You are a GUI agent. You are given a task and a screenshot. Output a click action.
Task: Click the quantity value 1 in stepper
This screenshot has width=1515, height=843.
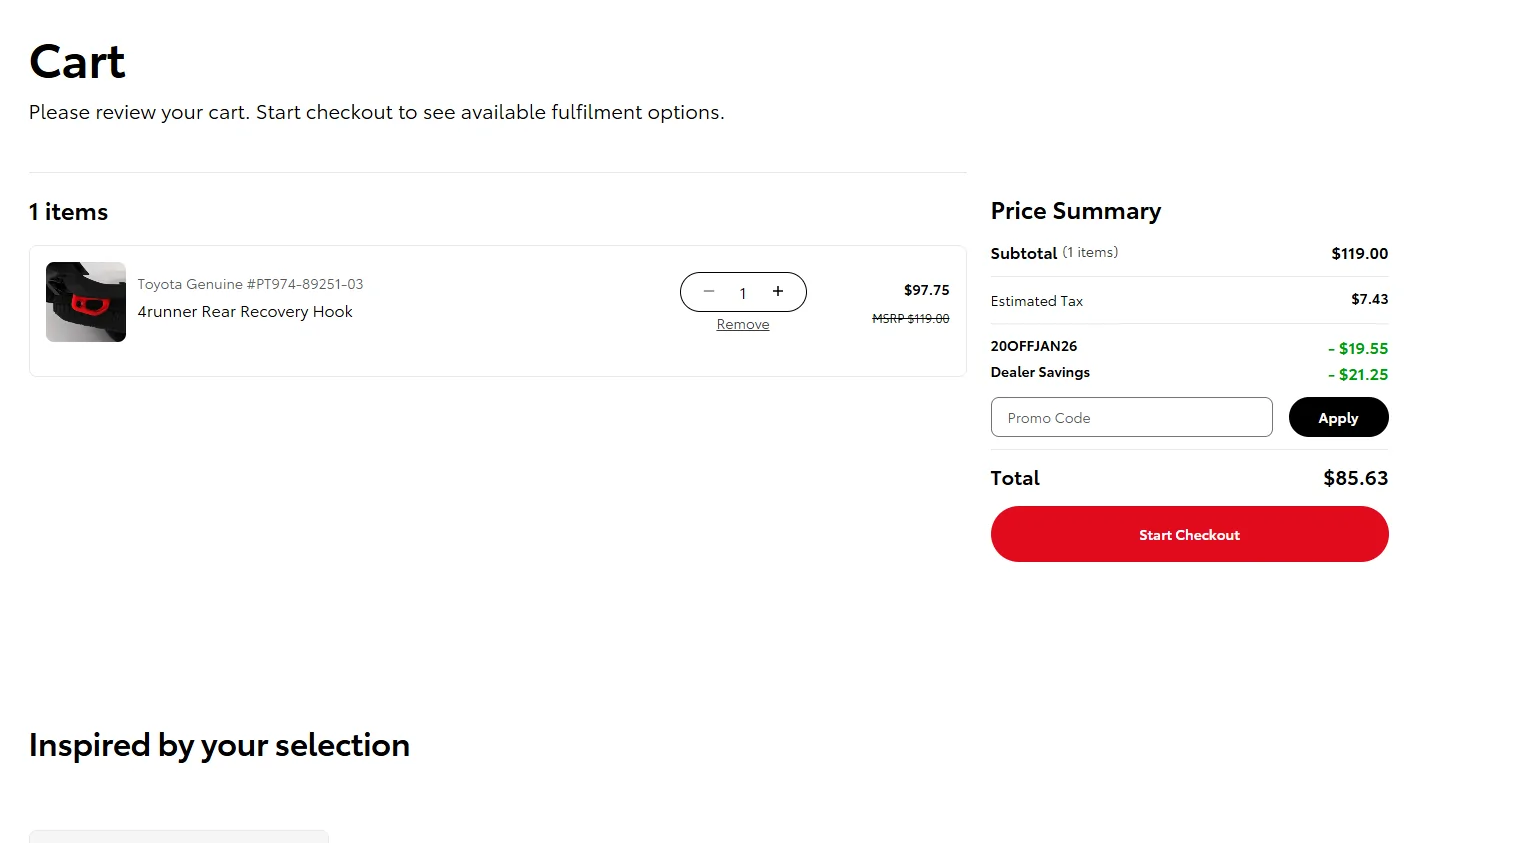pos(743,293)
